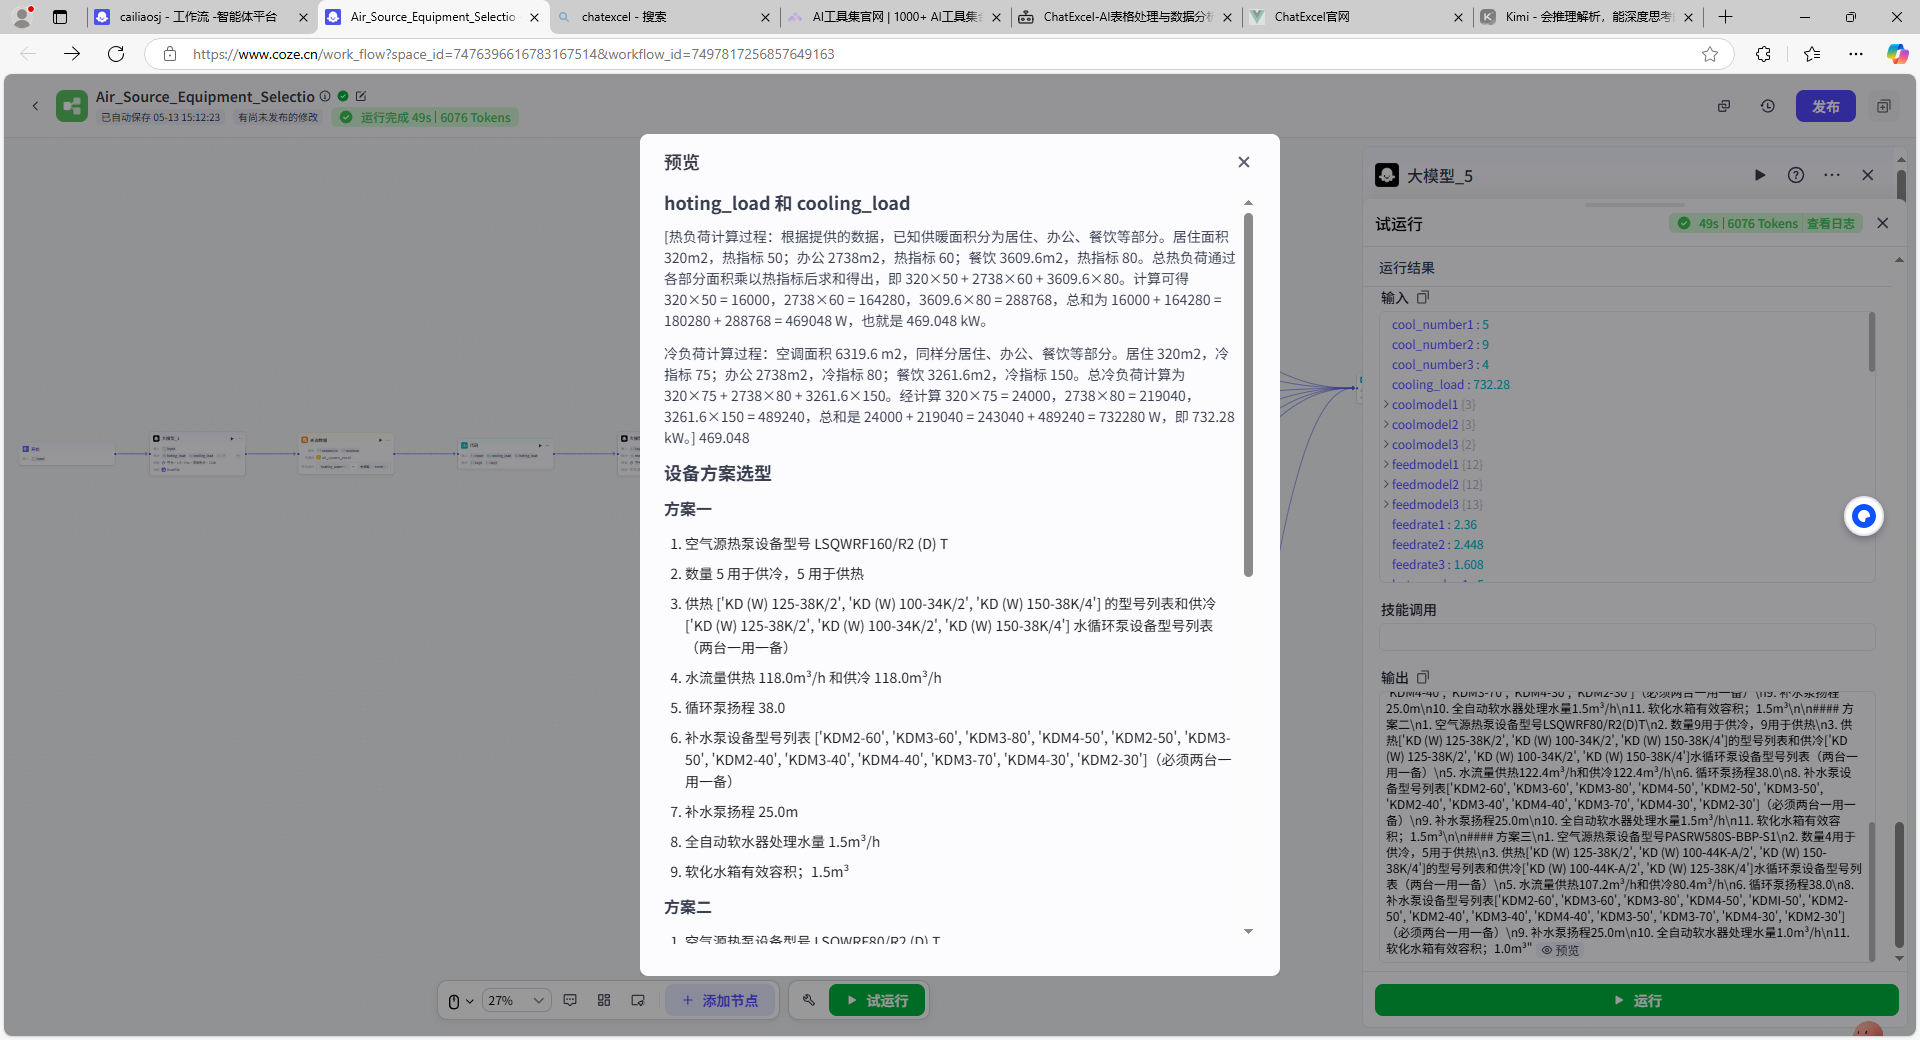Toggle the side panel icon right of 发布

click(1884, 106)
